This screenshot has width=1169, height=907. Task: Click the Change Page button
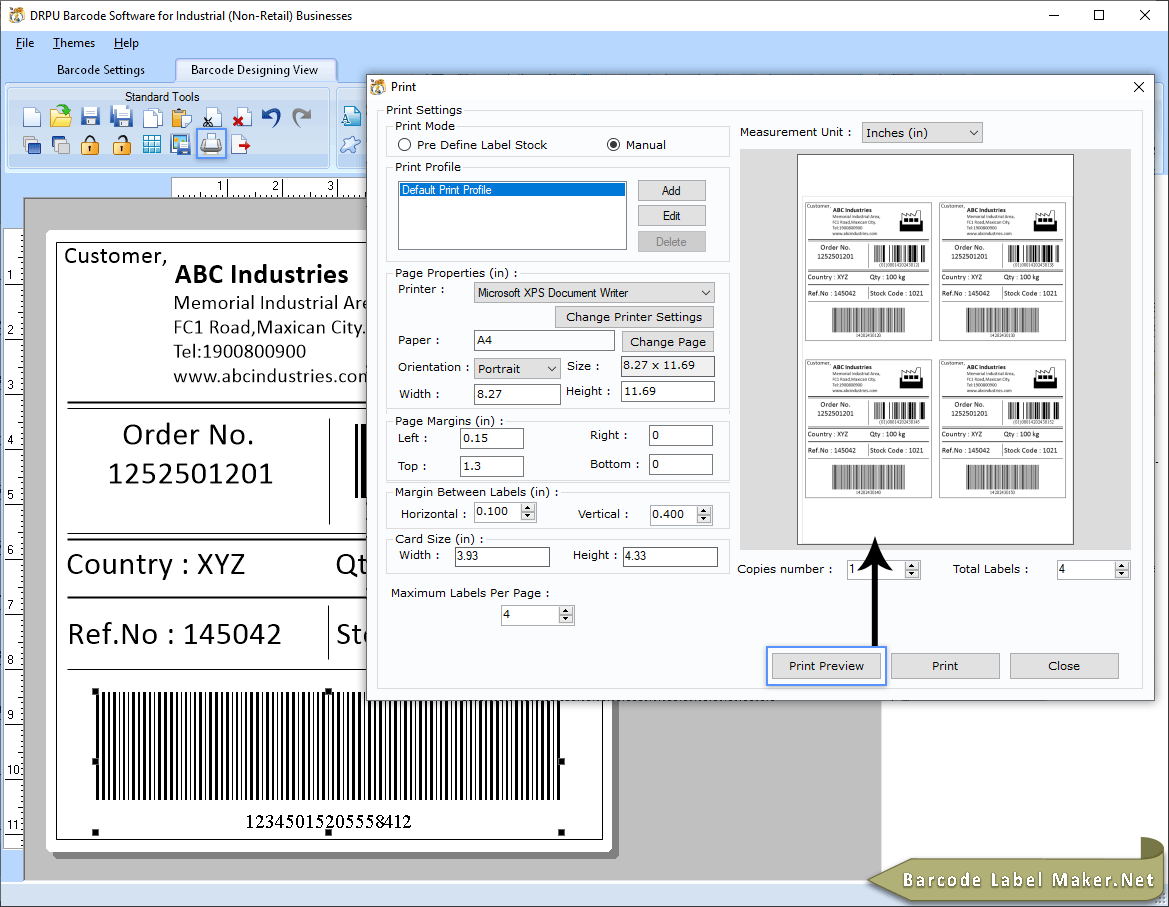[x=667, y=342]
